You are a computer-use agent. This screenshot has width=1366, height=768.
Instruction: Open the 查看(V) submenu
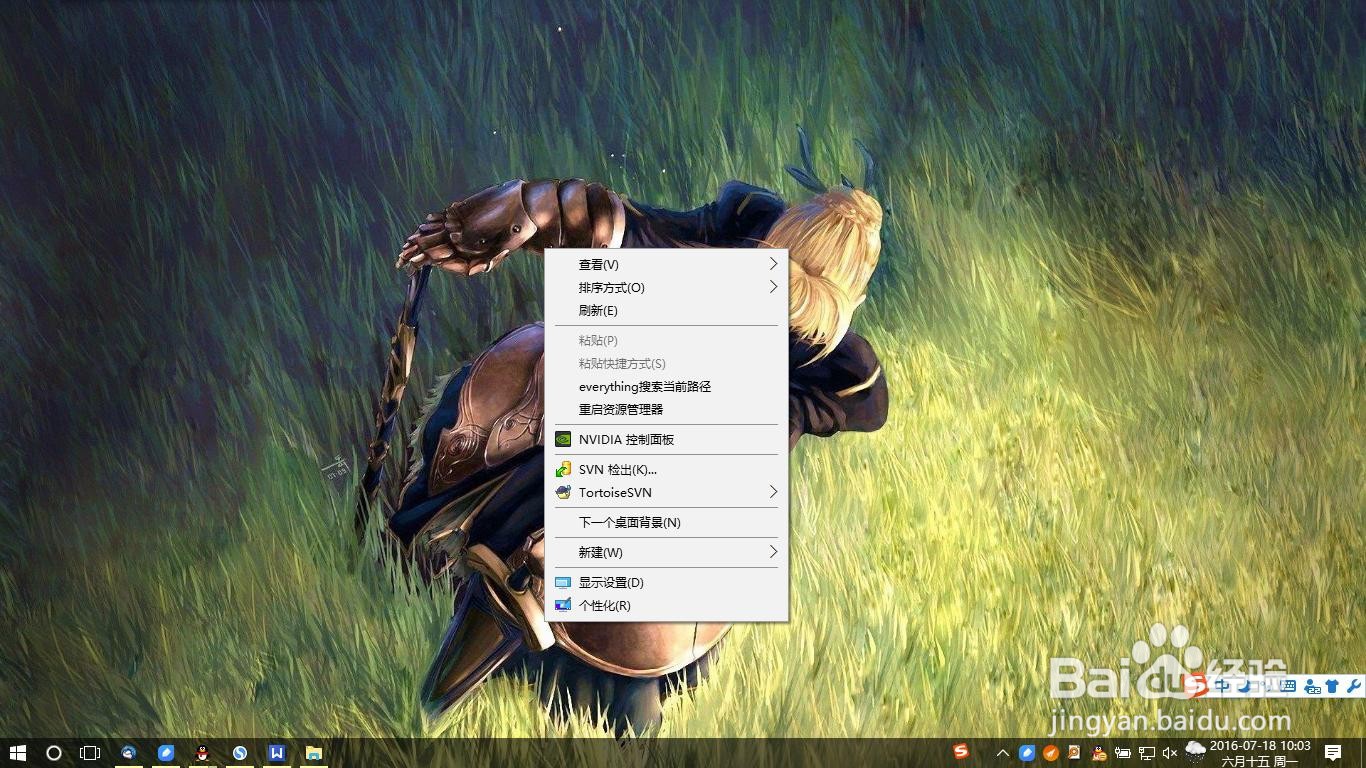666,265
